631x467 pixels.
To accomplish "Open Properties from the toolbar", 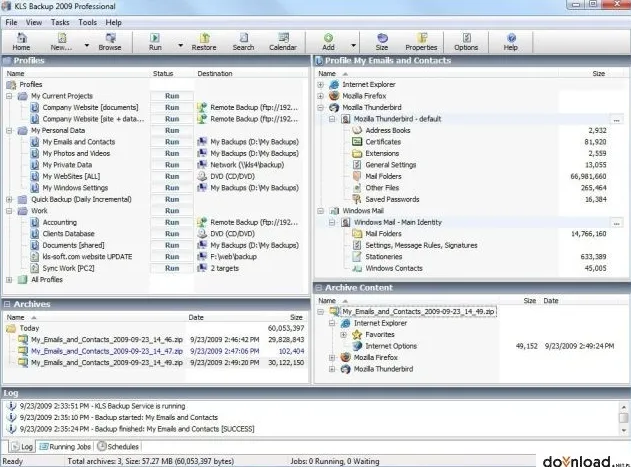I will [421, 42].
